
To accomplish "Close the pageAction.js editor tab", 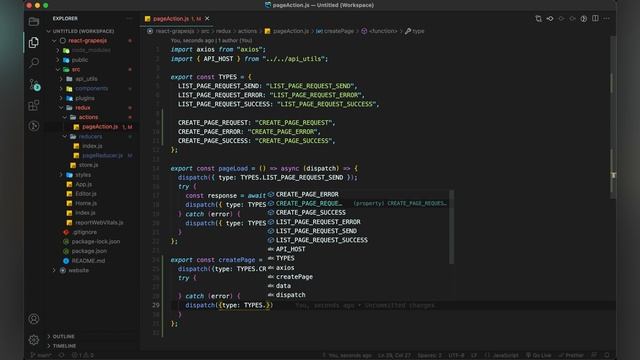I will [x=207, y=18].
